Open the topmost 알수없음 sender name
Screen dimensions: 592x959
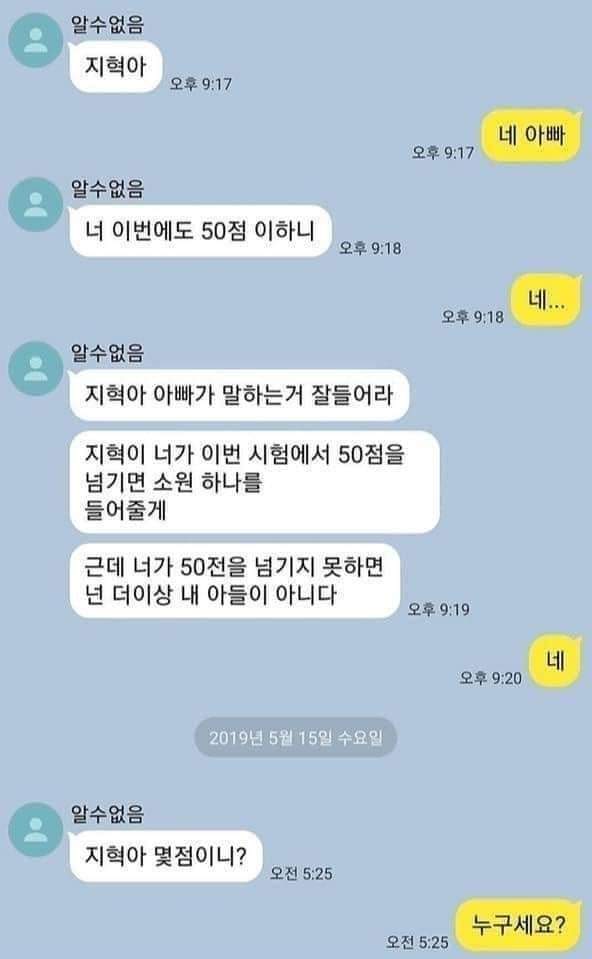(108, 24)
